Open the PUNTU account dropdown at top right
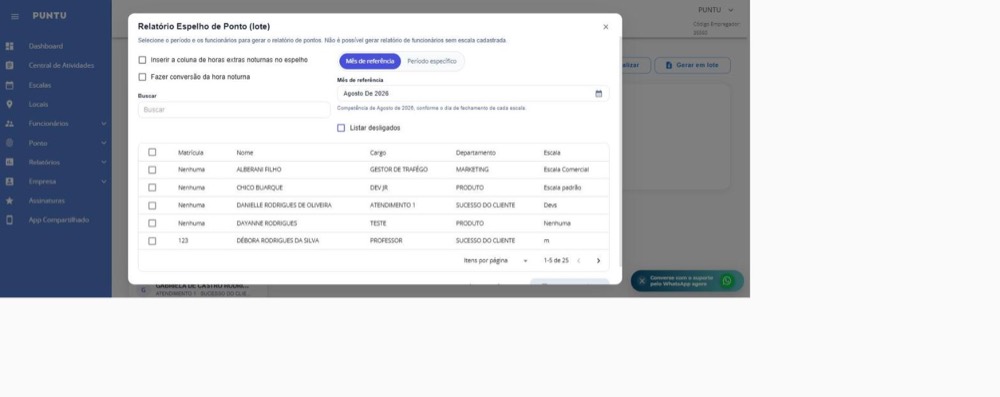Screen dimensions: 1000x397 pyautogui.click(x=716, y=10)
